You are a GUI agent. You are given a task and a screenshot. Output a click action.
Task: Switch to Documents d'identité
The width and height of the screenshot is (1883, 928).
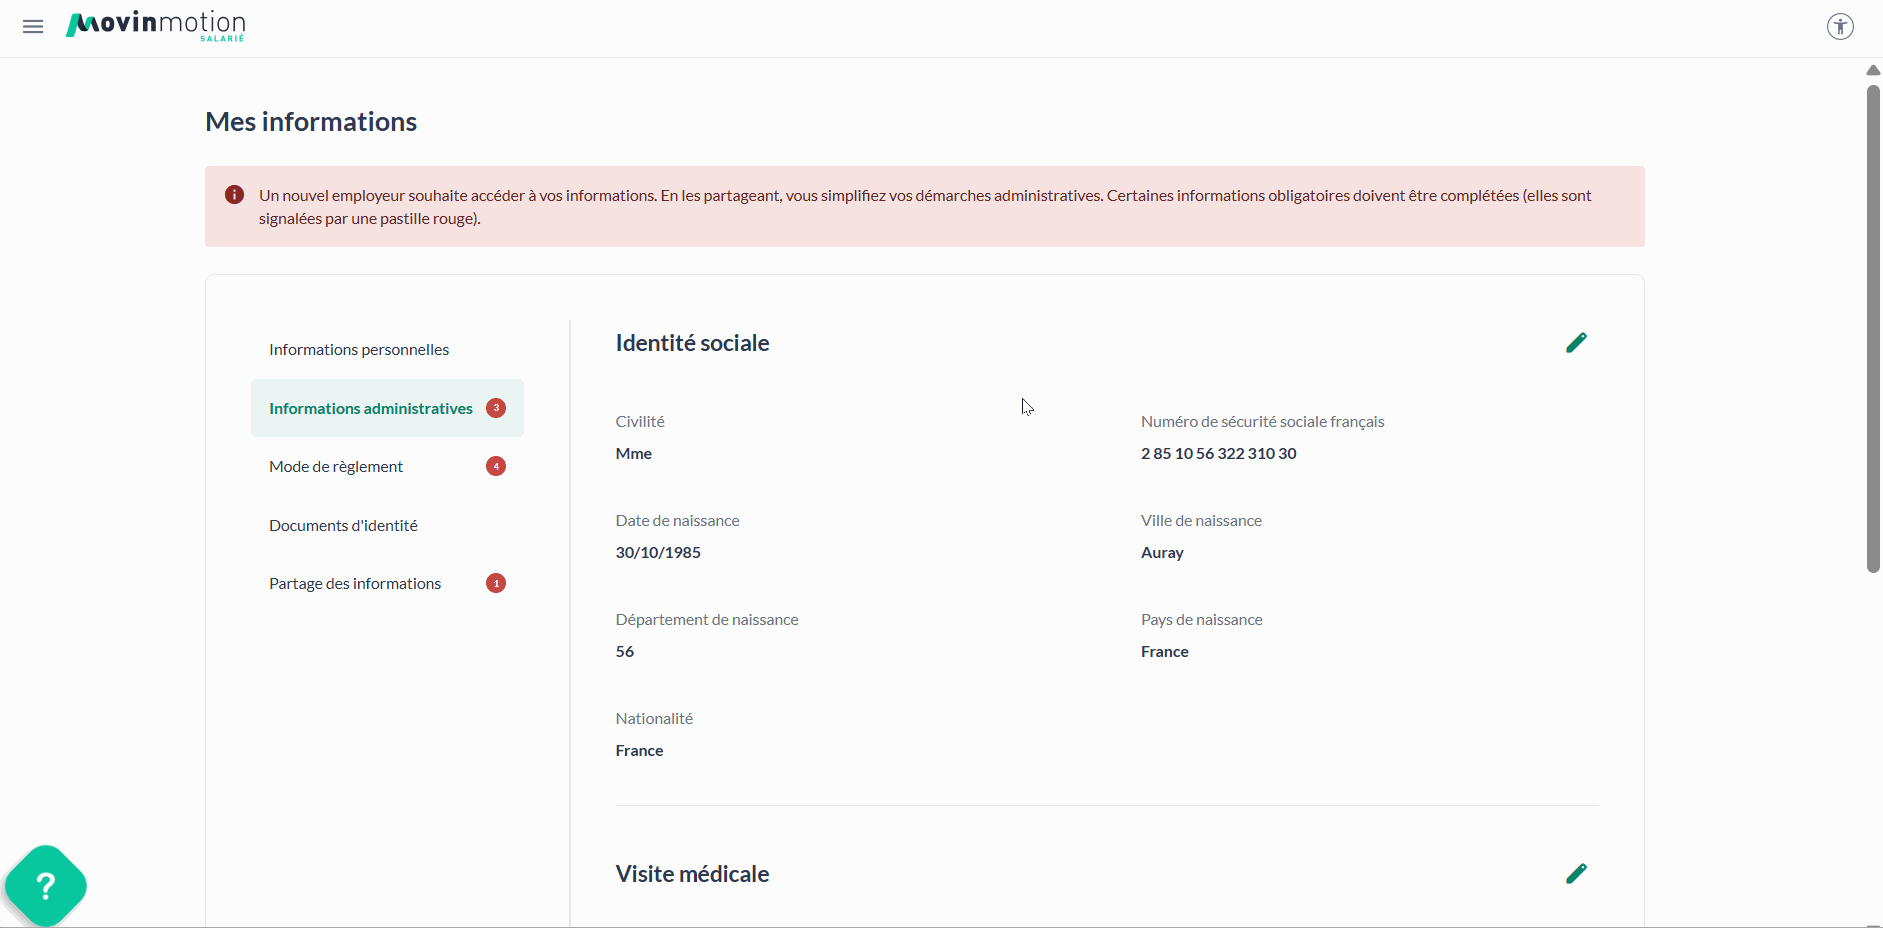pos(343,525)
